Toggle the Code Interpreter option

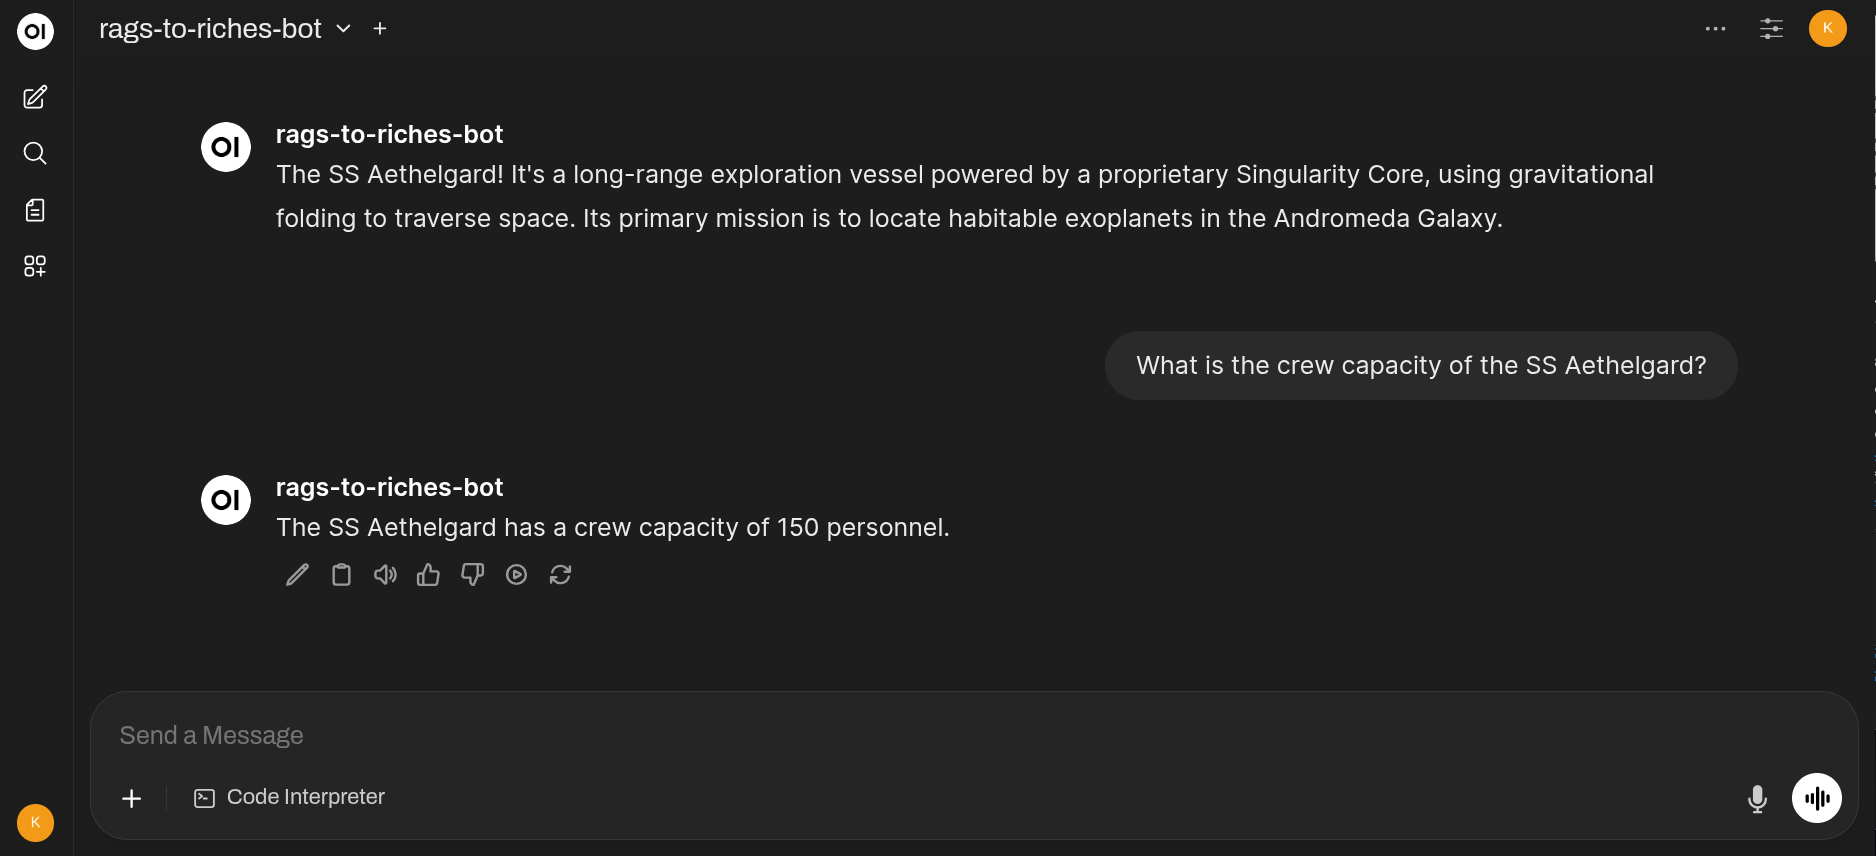(x=289, y=797)
